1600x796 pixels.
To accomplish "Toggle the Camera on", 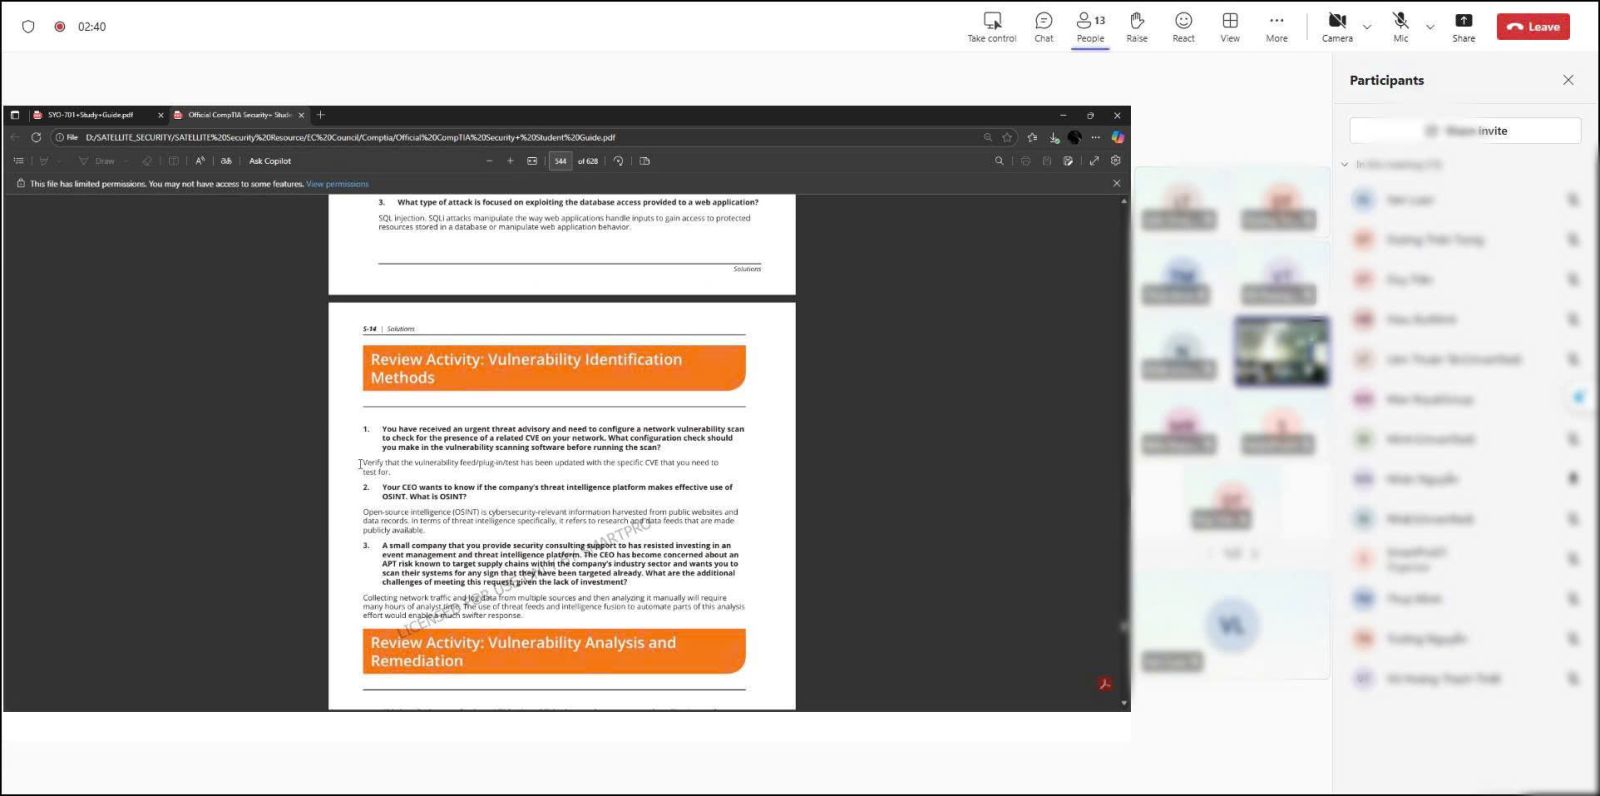I will click(1337, 26).
